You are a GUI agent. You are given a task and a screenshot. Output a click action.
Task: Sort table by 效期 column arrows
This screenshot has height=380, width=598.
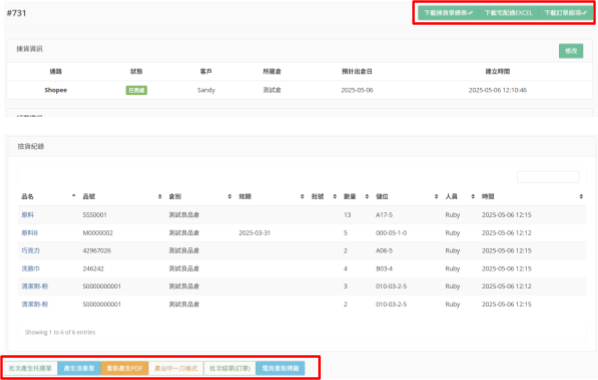pyautogui.click(x=302, y=196)
